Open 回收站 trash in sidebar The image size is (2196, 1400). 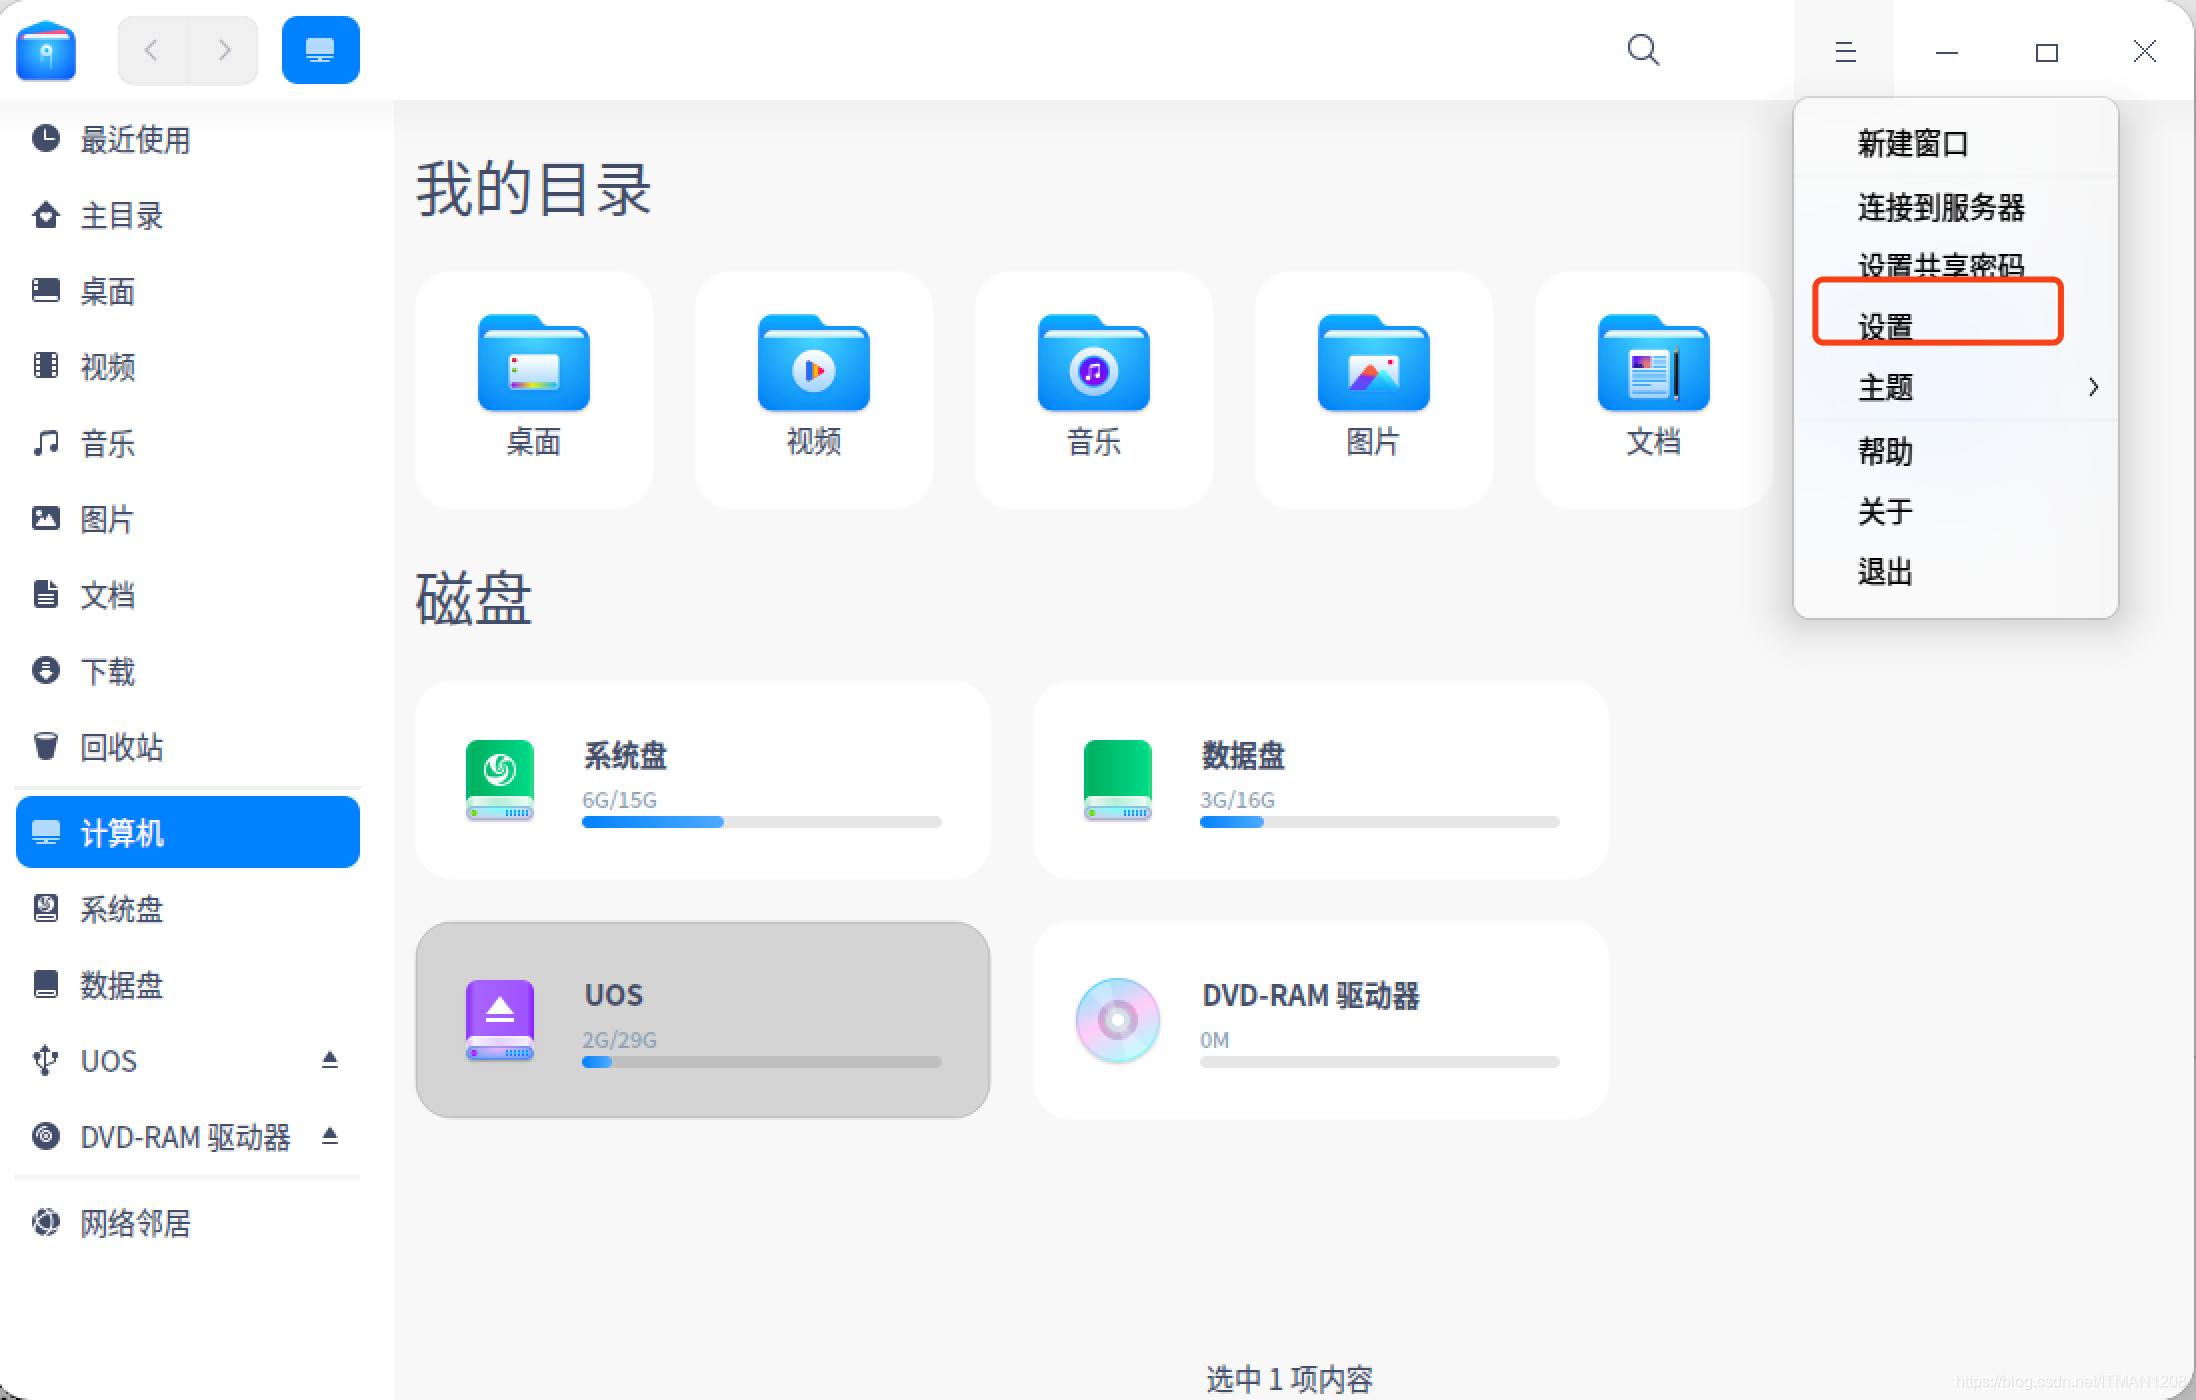(120, 747)
